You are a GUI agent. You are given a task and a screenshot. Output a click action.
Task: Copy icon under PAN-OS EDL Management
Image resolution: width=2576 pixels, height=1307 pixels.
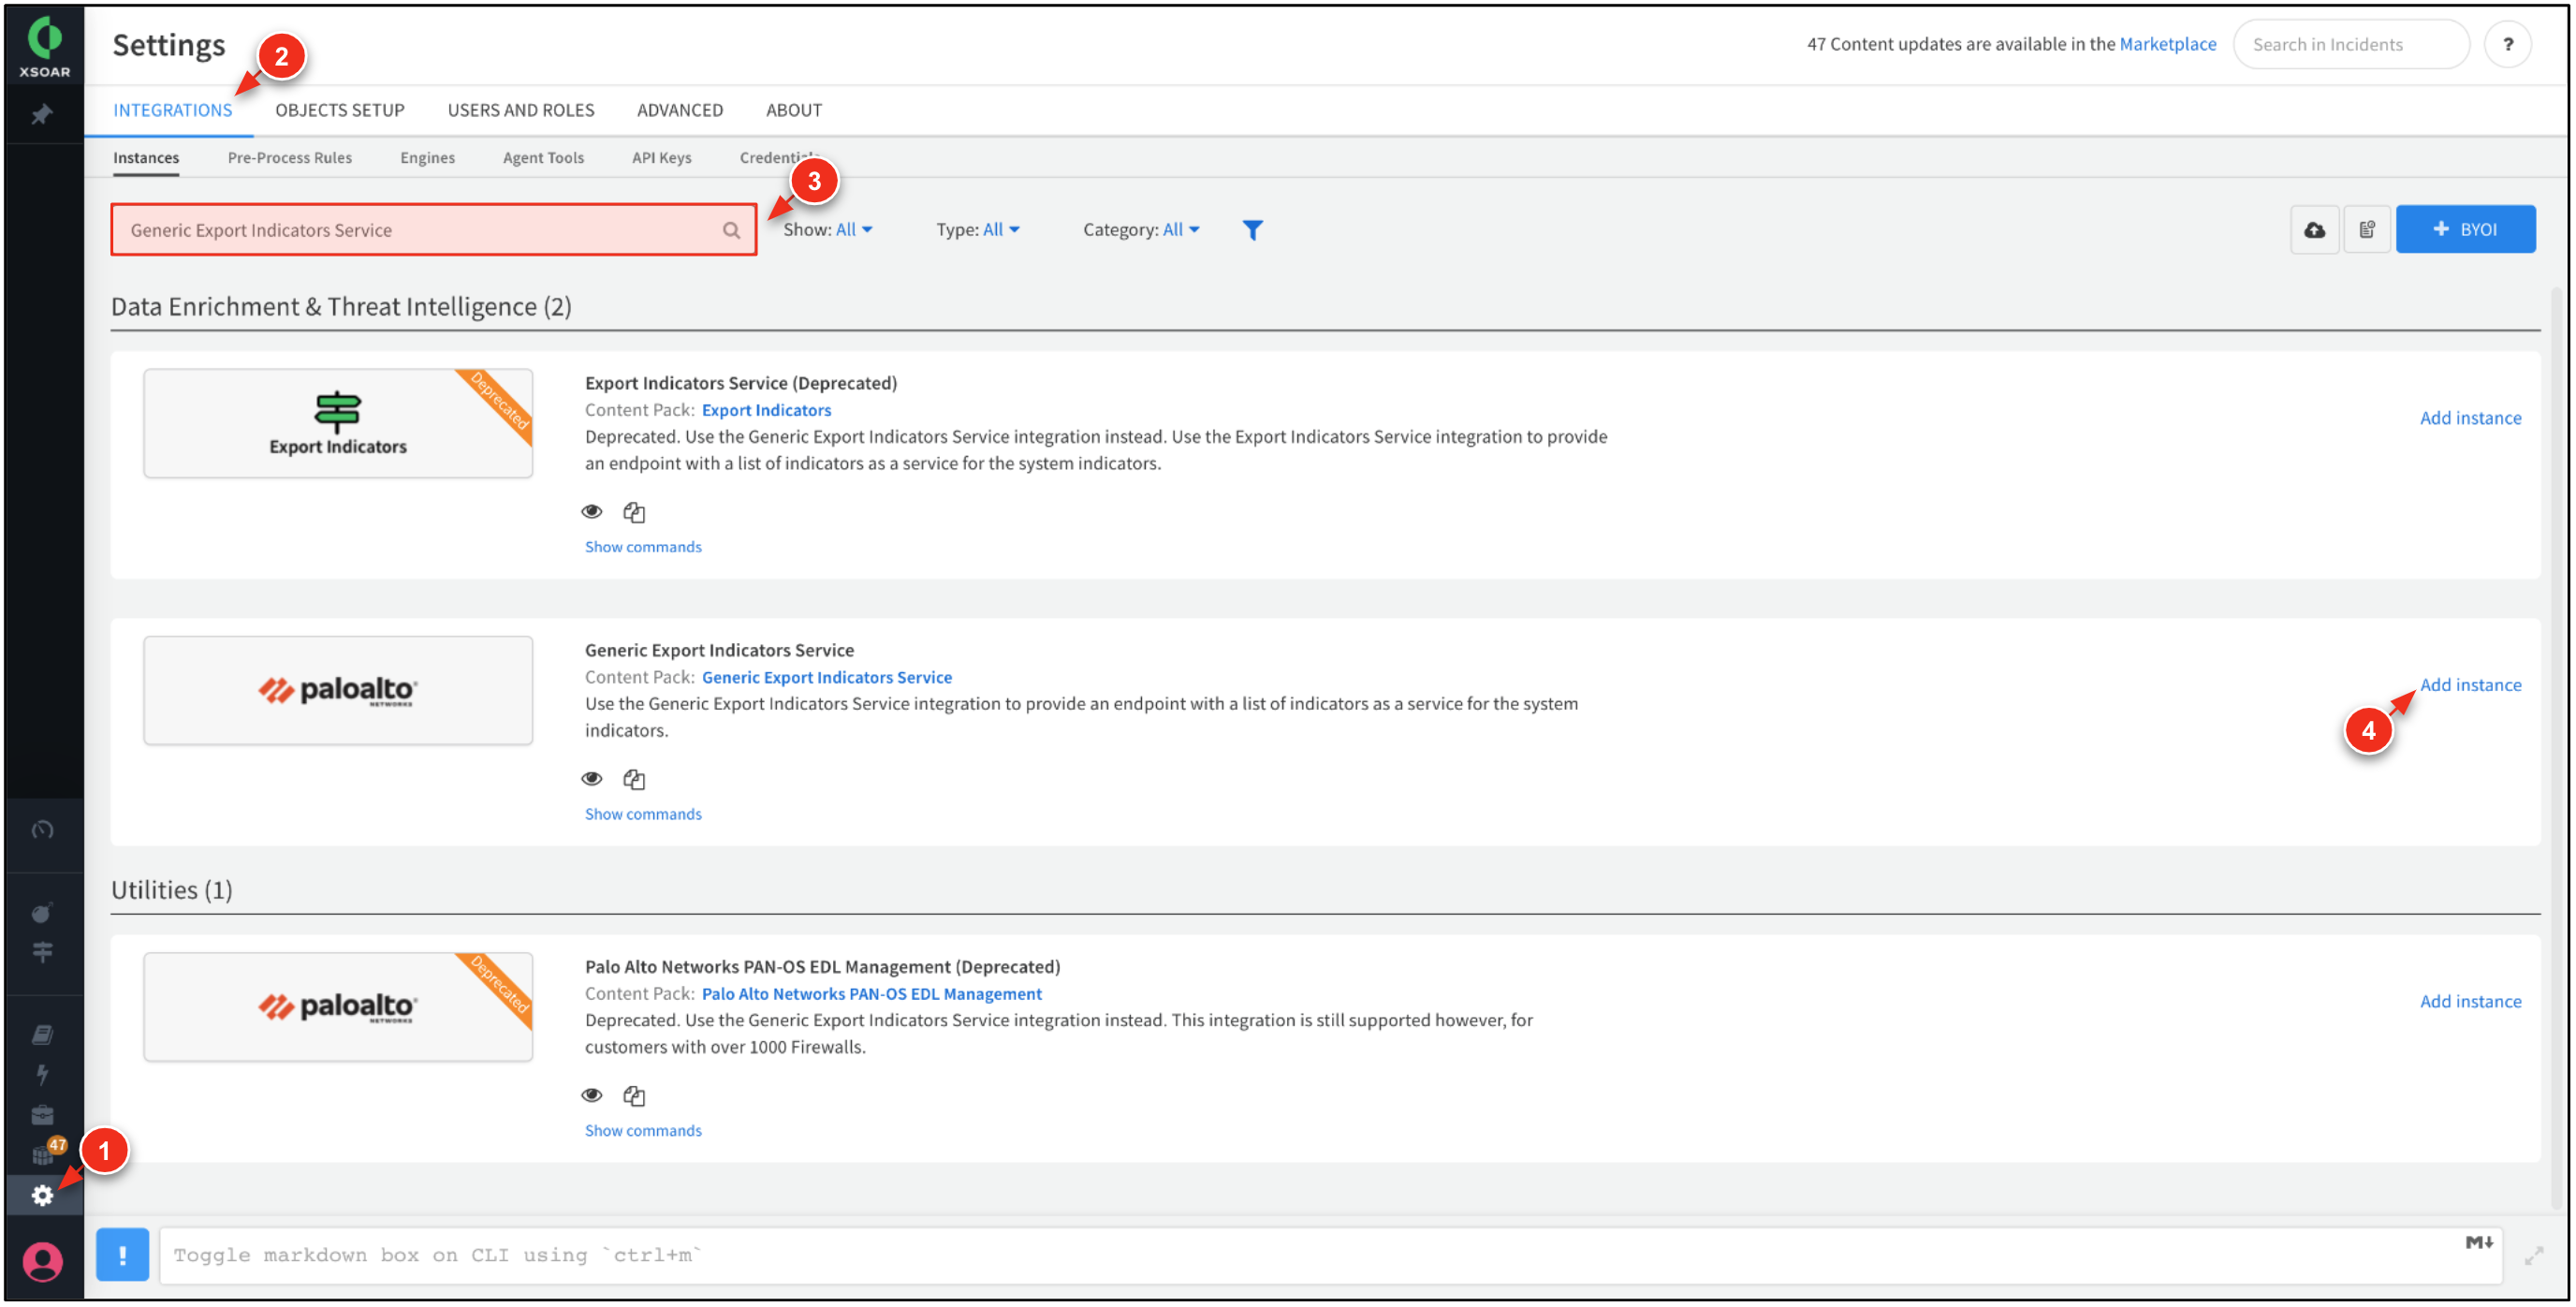[634, 1096]
